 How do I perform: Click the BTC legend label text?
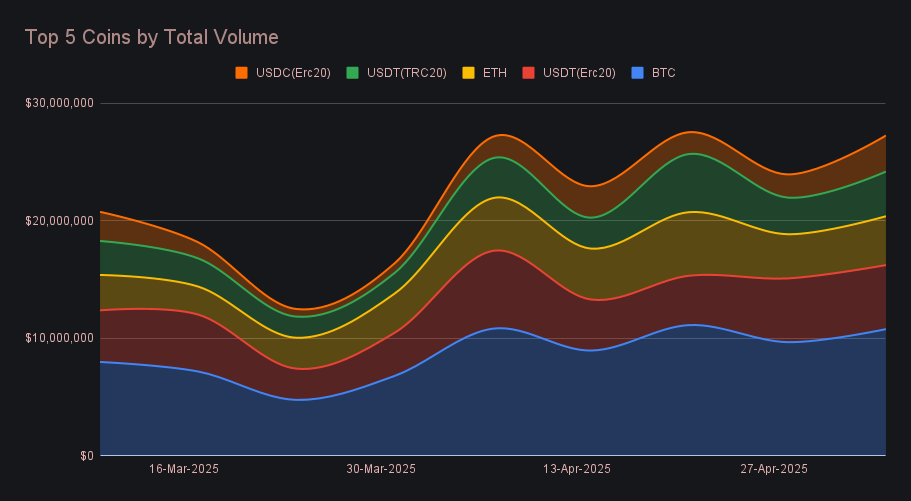tap(664, 73)
